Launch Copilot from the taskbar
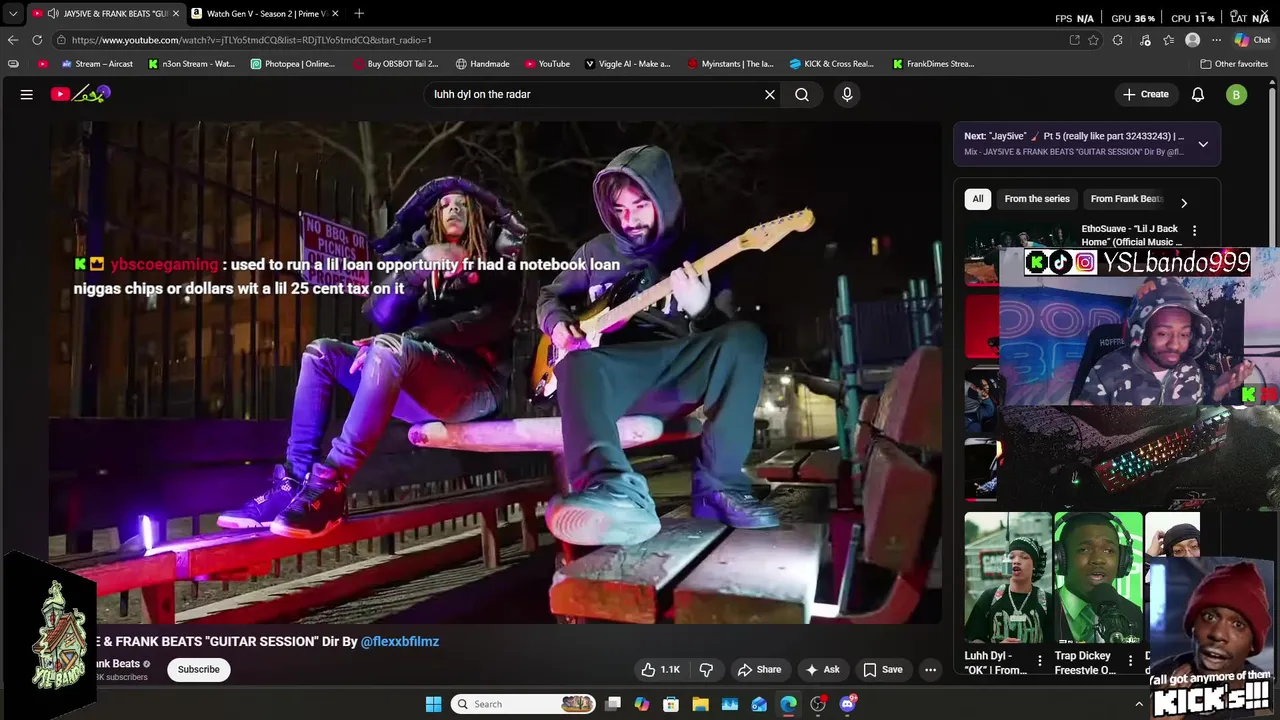The image size is (1280, 720). click(x=642, y=704)
